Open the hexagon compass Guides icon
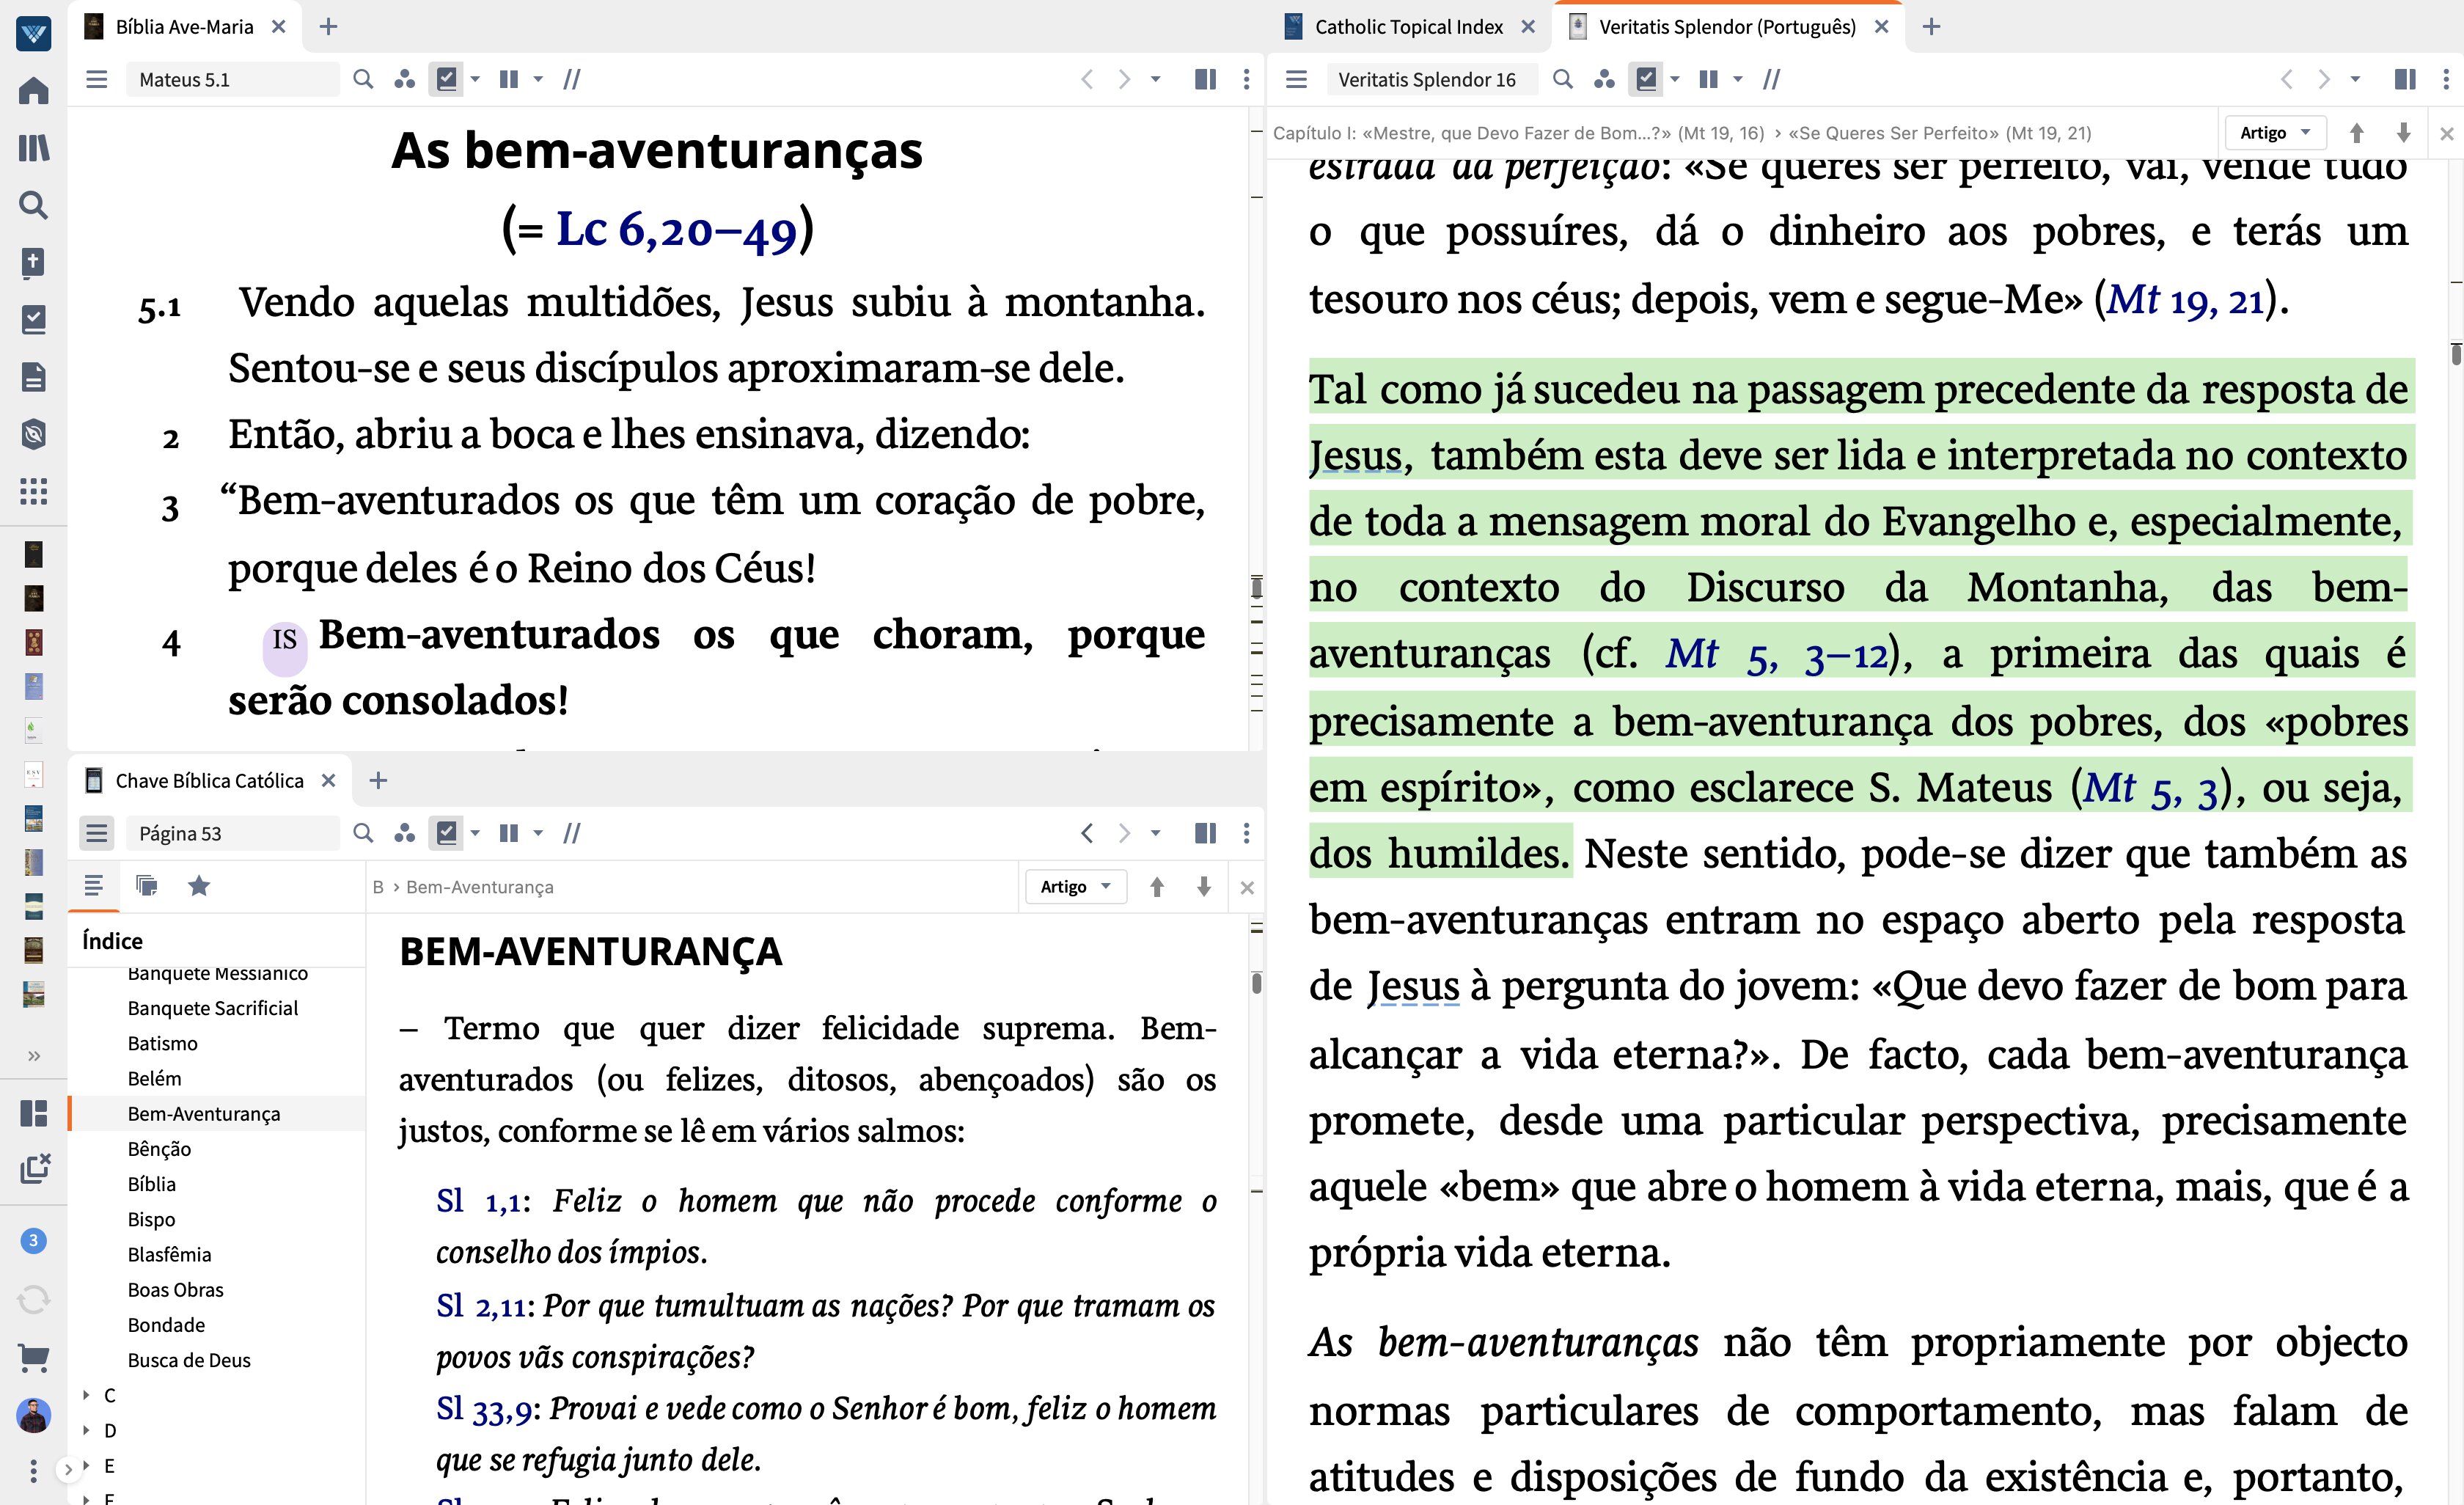Viewport: 2464px width, 1505px height. pyautogui.click(x=33, y=434)
